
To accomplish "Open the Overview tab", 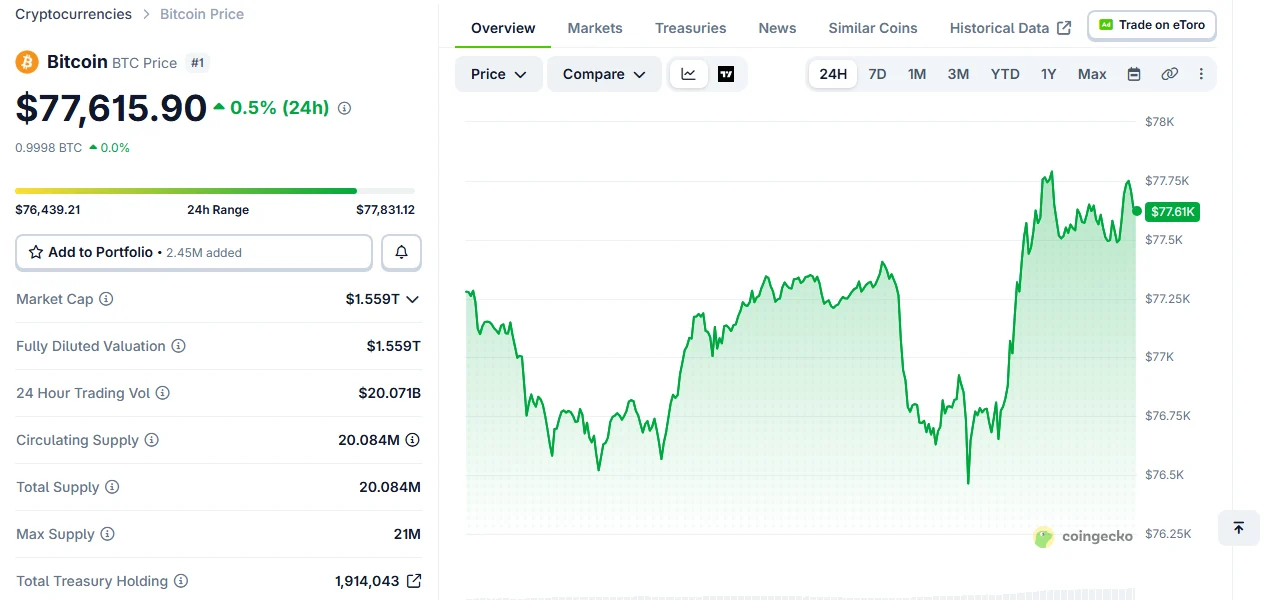I will 503,28.
